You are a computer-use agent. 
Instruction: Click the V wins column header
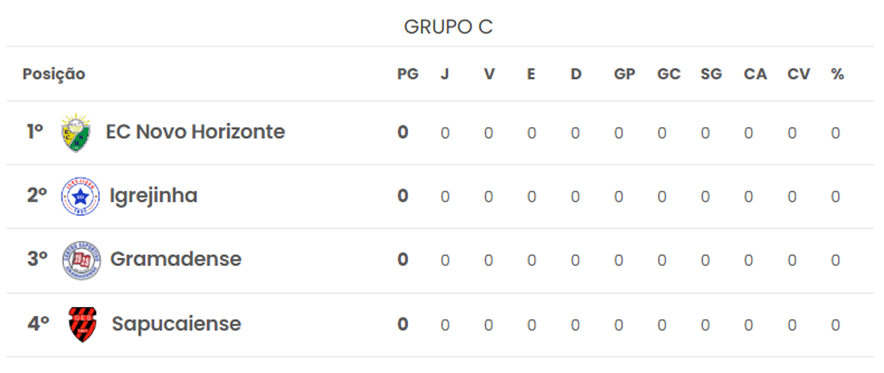pos(489,74)
